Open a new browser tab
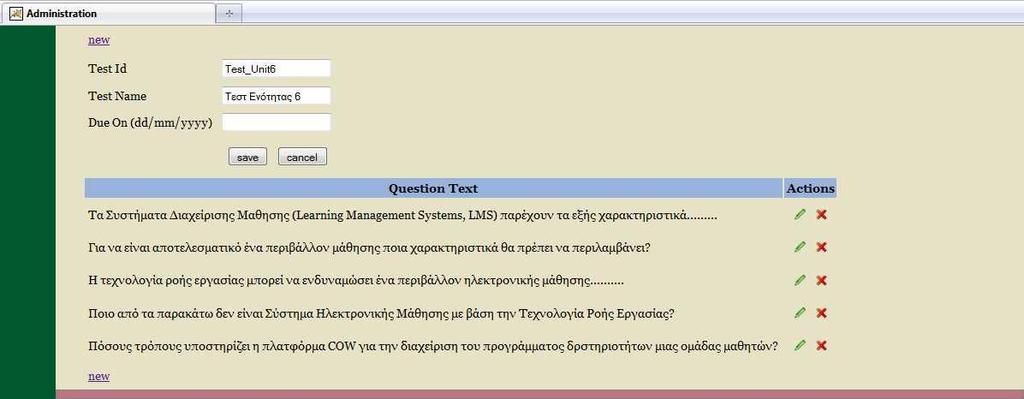The width and height of the screenshot is (1024, 399). pos(229,14)
